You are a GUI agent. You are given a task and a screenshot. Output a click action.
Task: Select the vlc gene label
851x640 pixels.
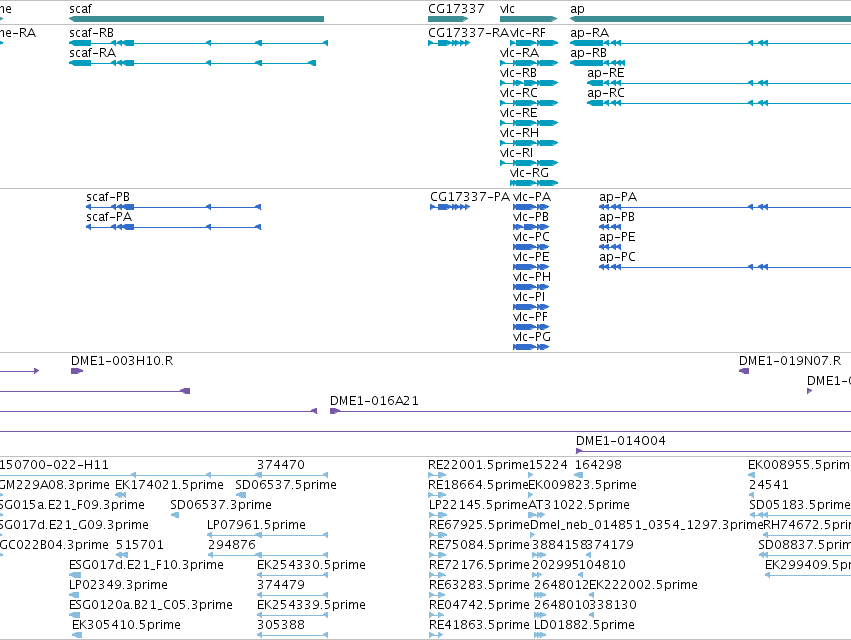pos(507,9)
